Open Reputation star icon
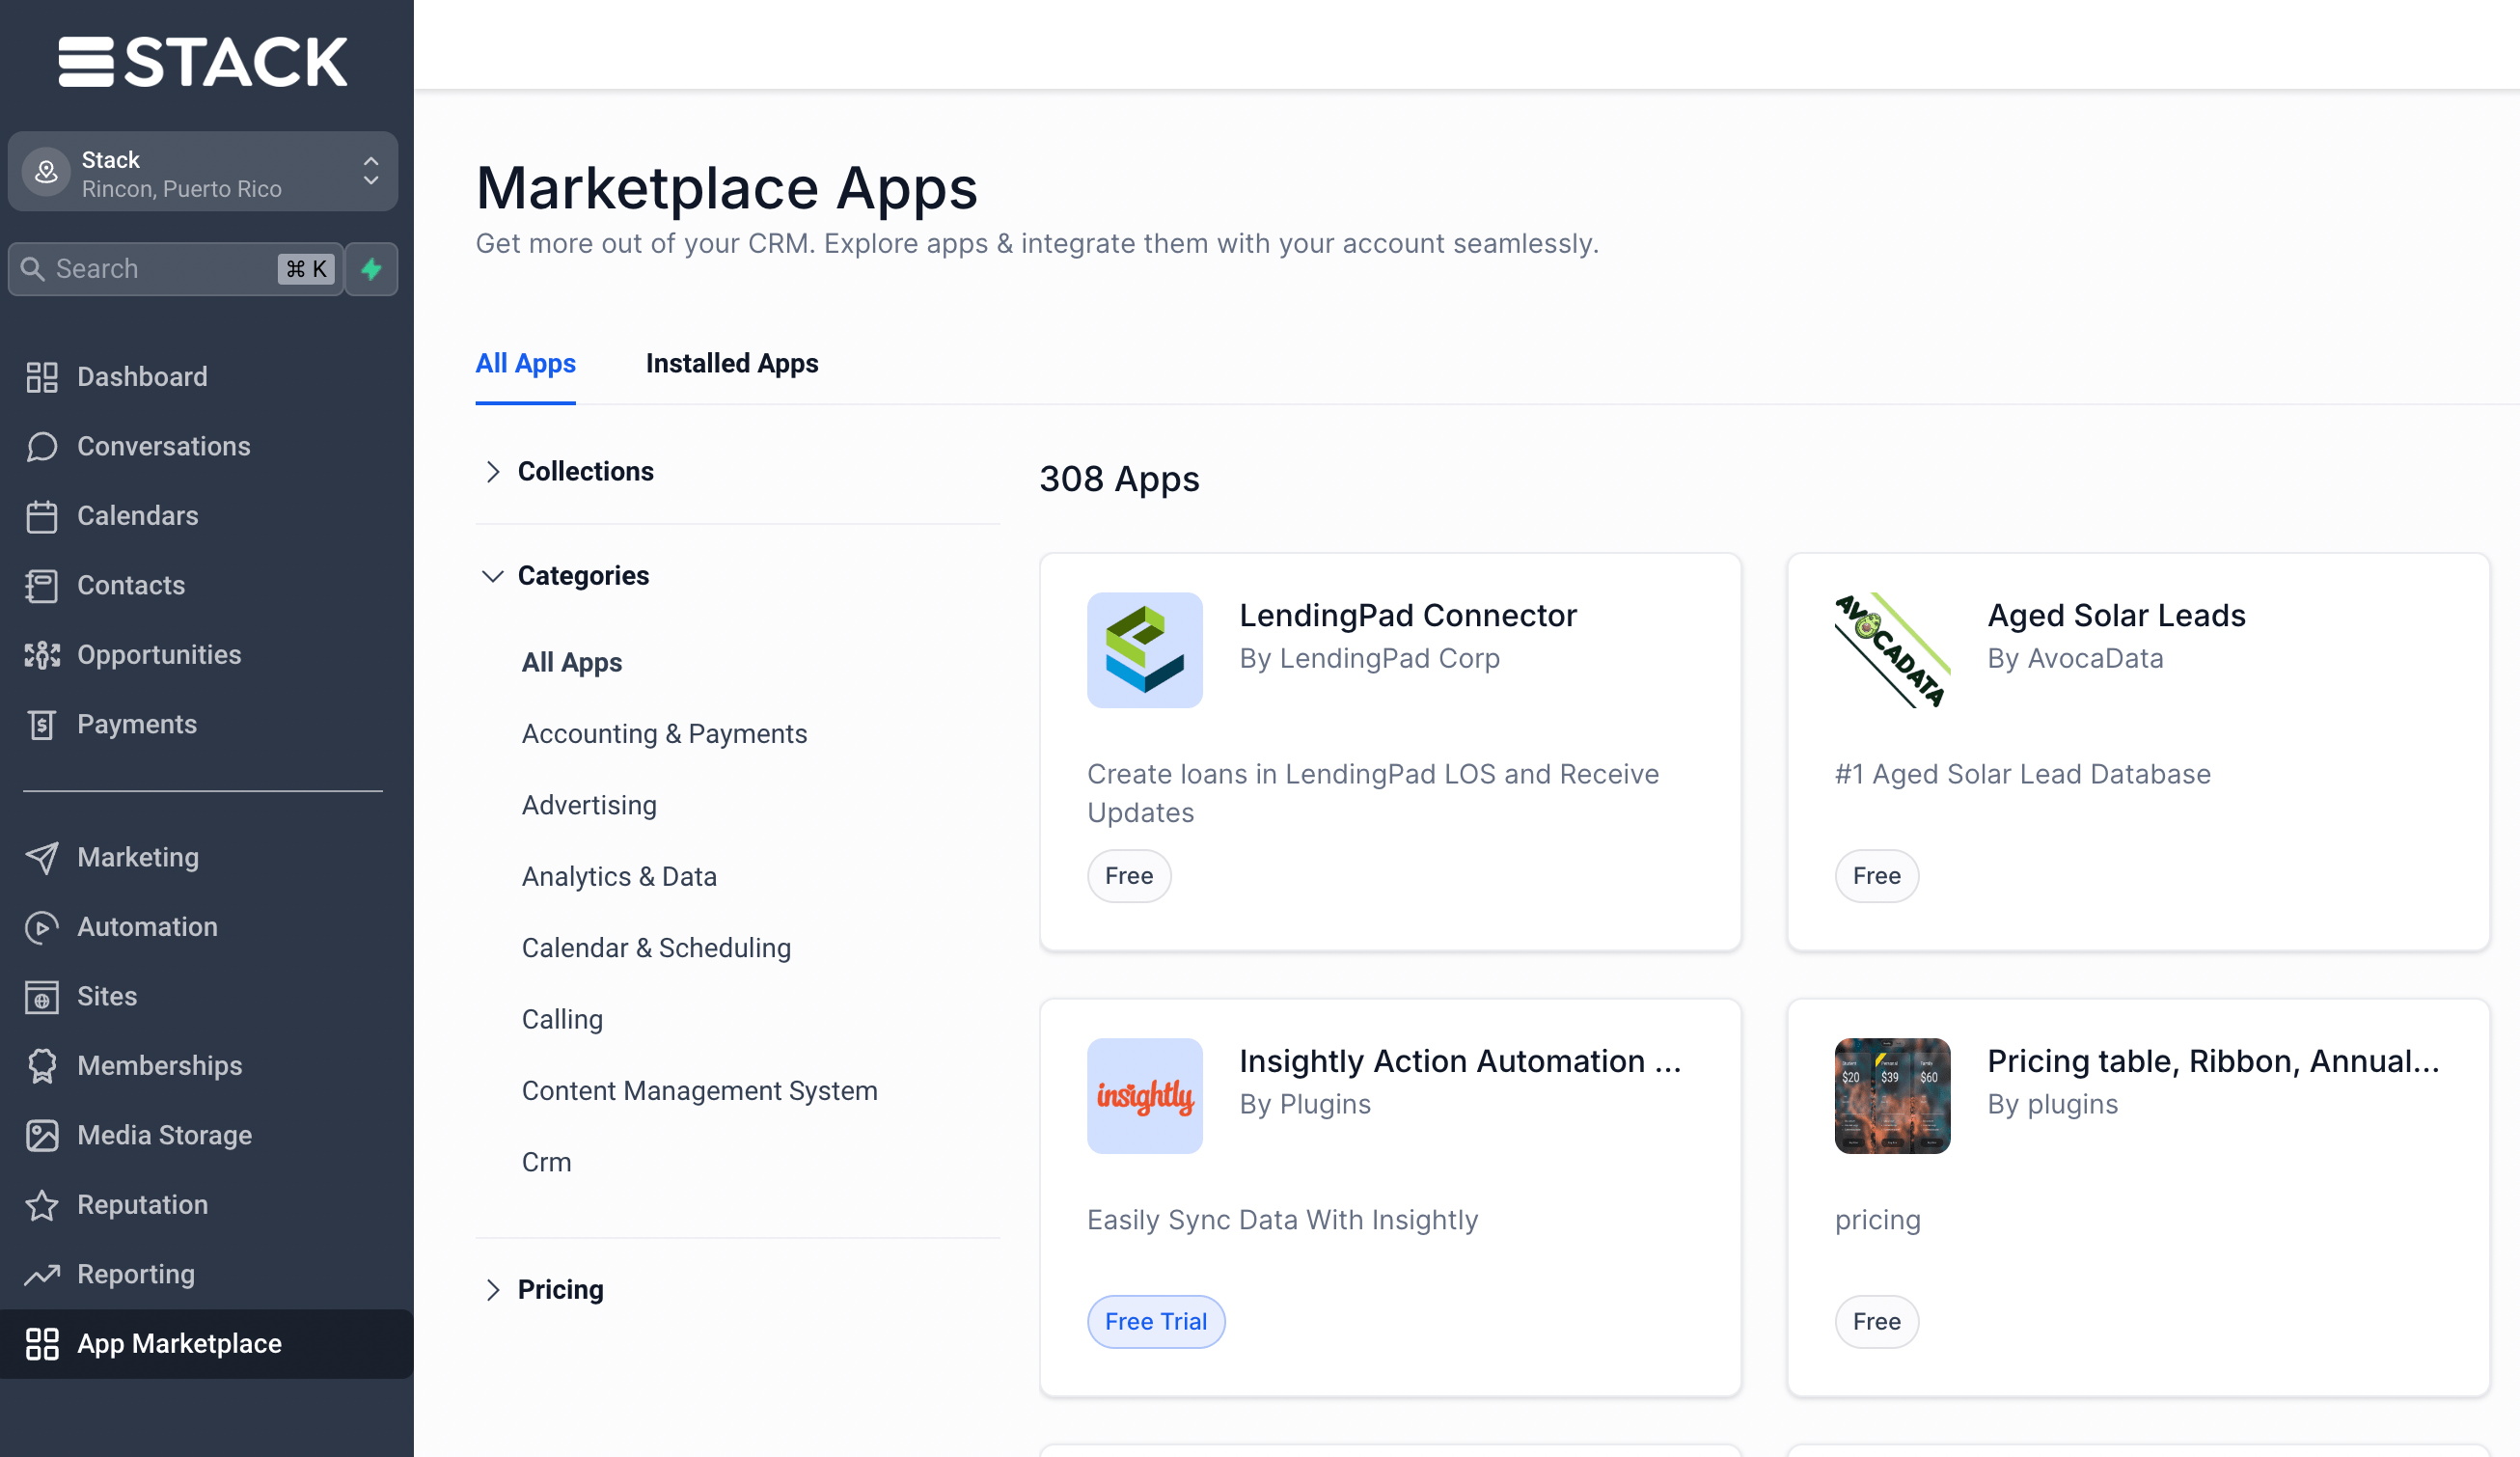Viewport: 2520px width, 1457px height. 41,1205
